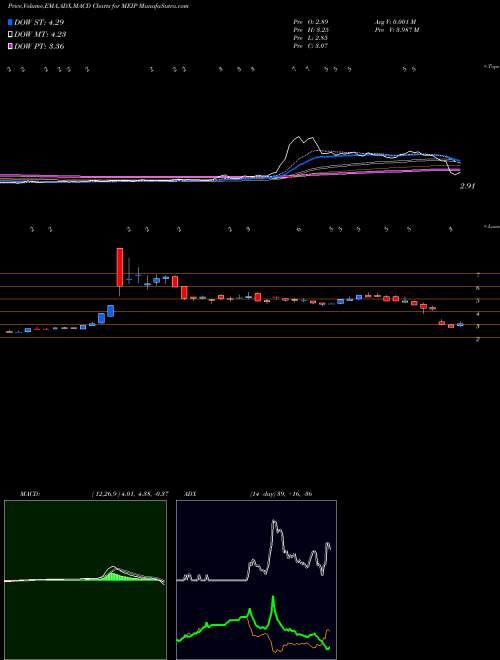Click the white DOW MT legend swatch
Viewport: 500px width, 660px height.
(10, 35)
